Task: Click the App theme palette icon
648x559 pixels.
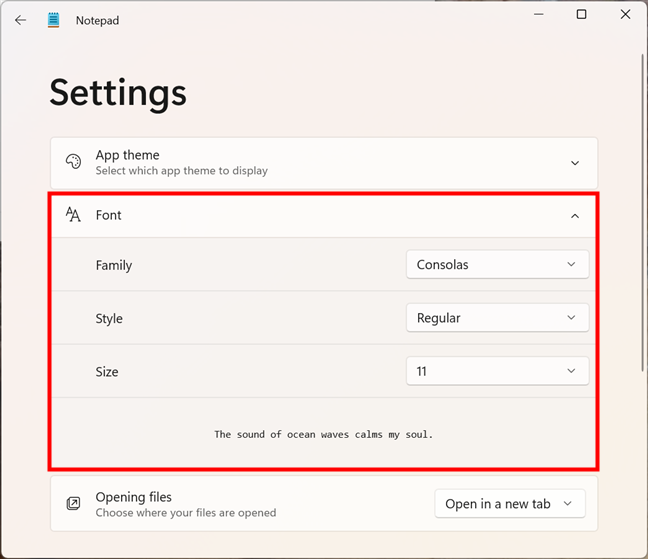Action: pyautogui.click(x=73, y=162)
